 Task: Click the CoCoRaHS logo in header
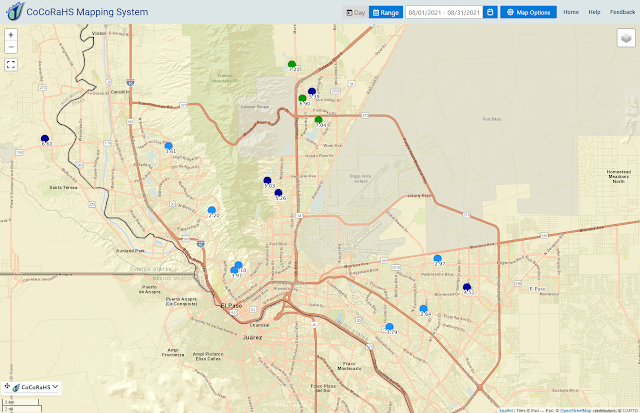click(x=15, y=11)
